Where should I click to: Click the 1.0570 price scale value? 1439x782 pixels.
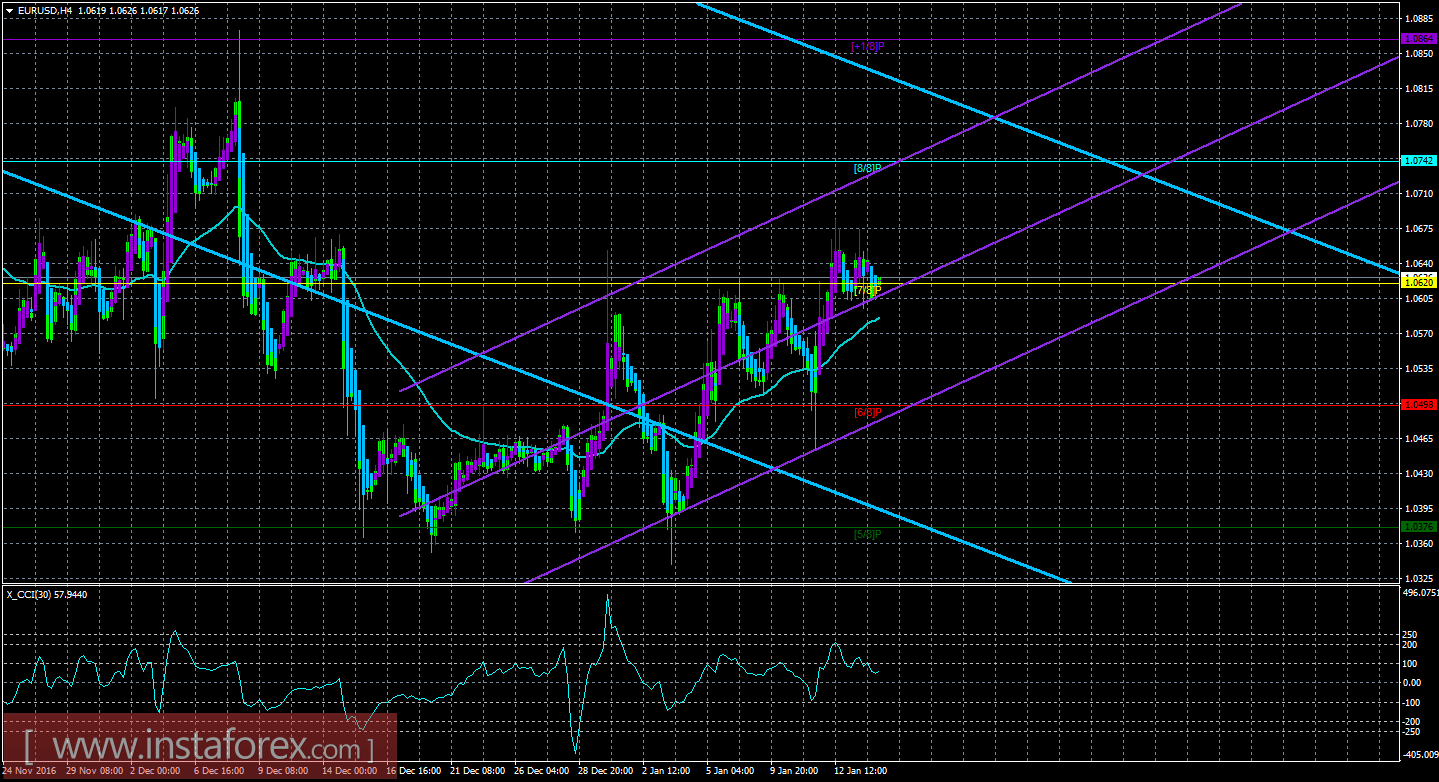[x=1420, y=334]
